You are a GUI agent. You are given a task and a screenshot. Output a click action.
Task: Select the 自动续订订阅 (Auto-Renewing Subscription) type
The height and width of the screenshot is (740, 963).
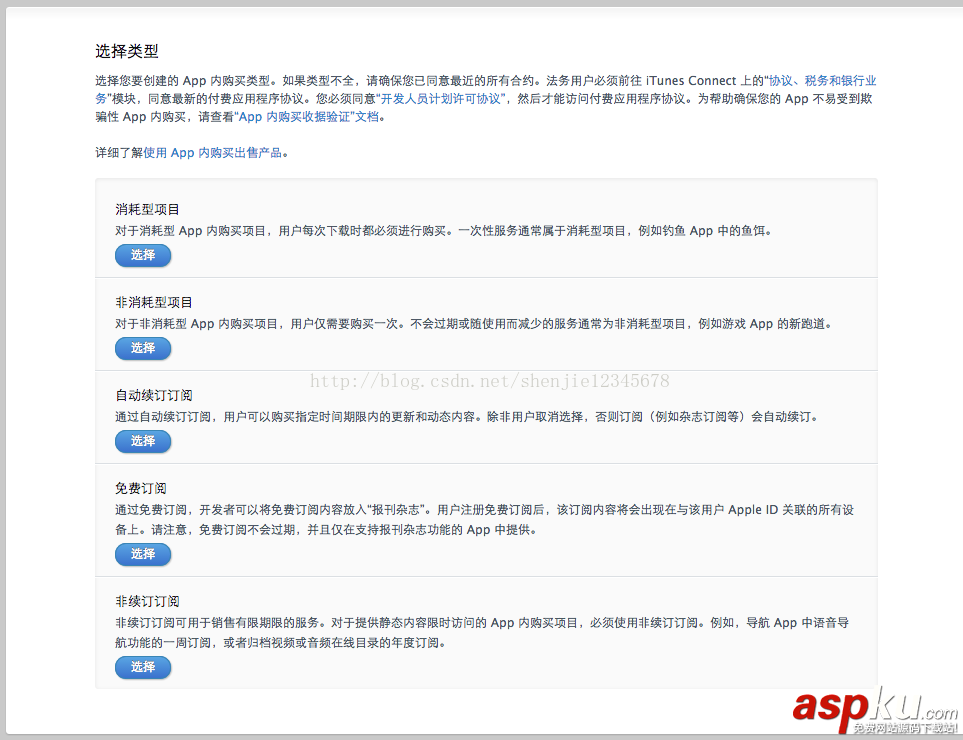tap(142, 441)
